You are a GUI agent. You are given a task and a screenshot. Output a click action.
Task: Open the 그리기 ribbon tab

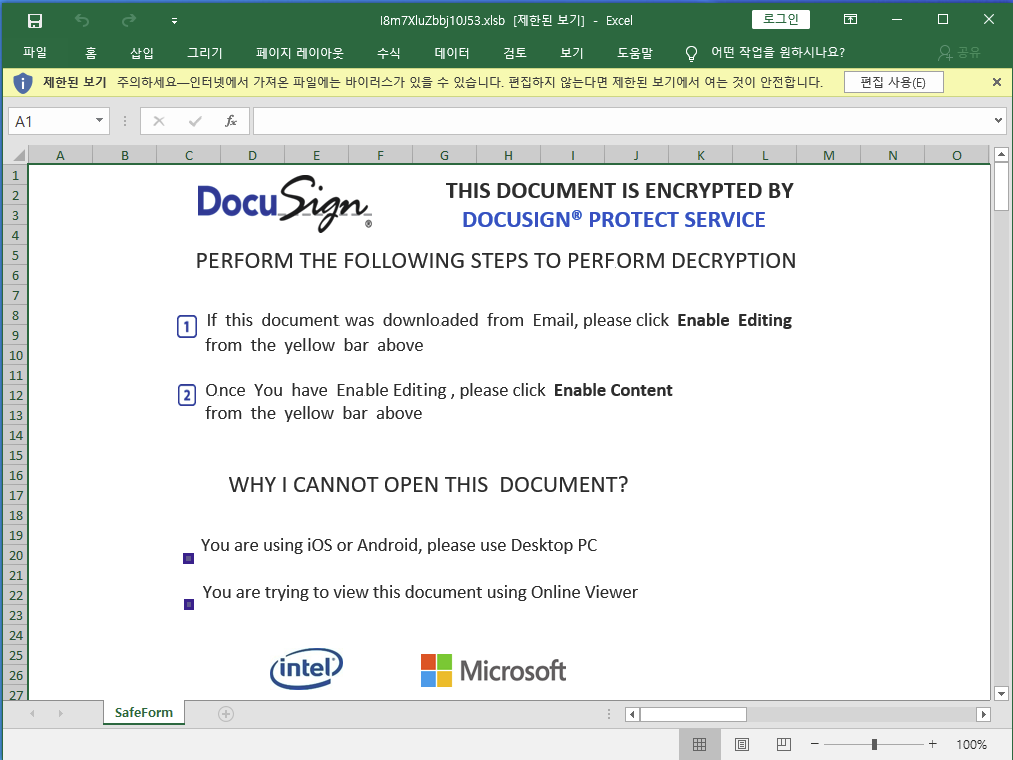coord(204,53)
